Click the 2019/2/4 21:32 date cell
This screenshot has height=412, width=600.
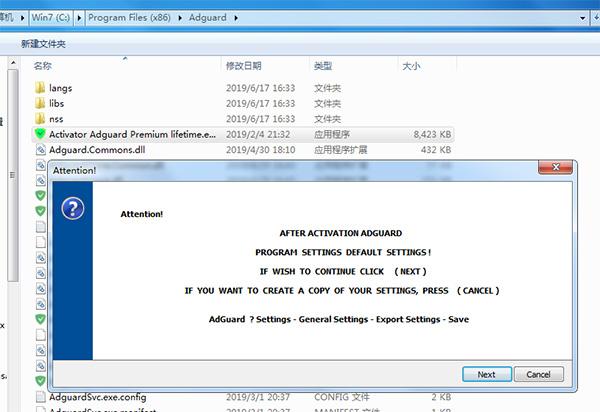pyautogui.click(x=258, y=134)
